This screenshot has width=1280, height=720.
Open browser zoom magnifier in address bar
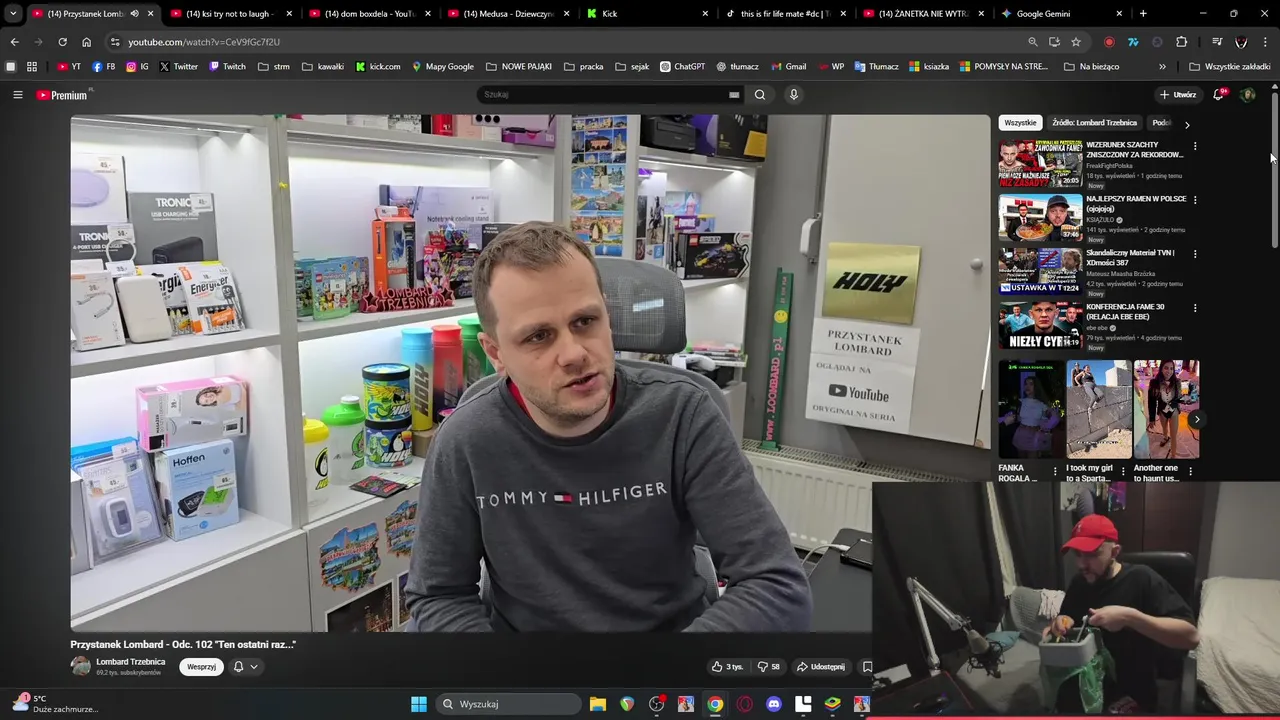(1033, 42)
